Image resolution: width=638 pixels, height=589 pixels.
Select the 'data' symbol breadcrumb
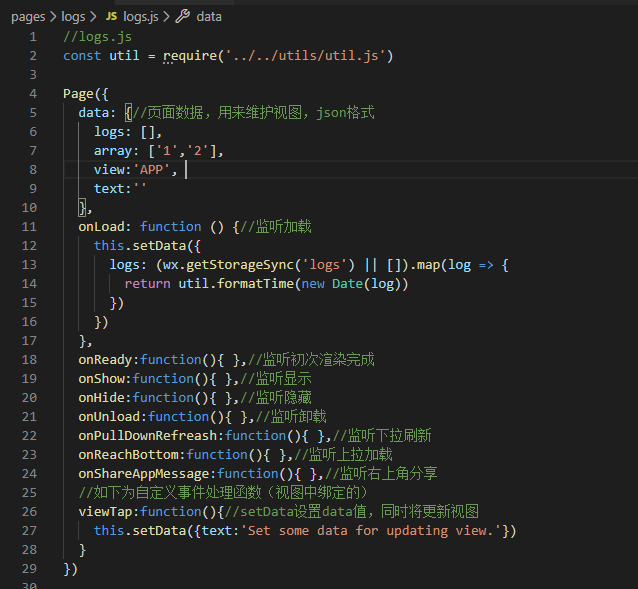tap(209, 17)
